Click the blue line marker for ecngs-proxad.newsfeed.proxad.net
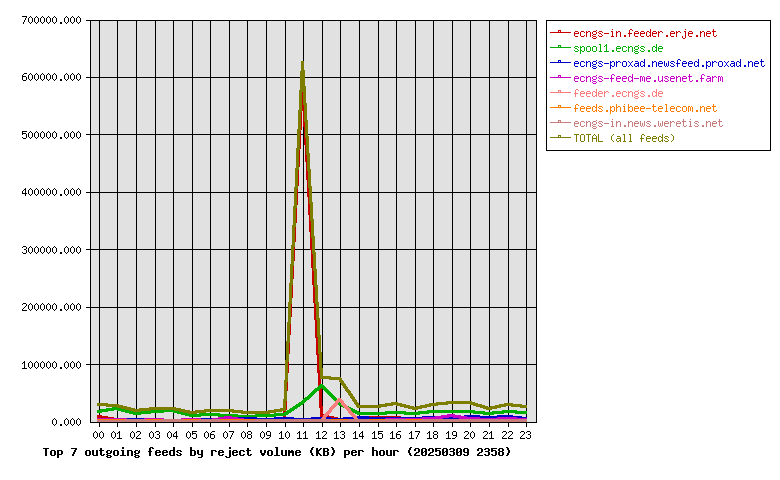This screenshot has height=480, width=780. pos(560,62)
